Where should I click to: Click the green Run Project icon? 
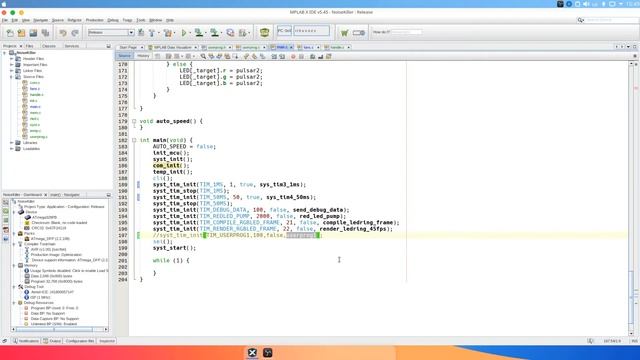tap(184, 33)
